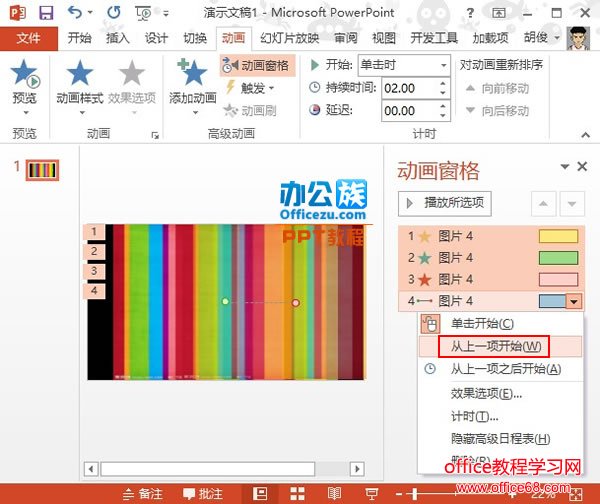Click into the Delay field 00.00
The height and width of the screenshot is (504, 600).
(x=409, y=111)
